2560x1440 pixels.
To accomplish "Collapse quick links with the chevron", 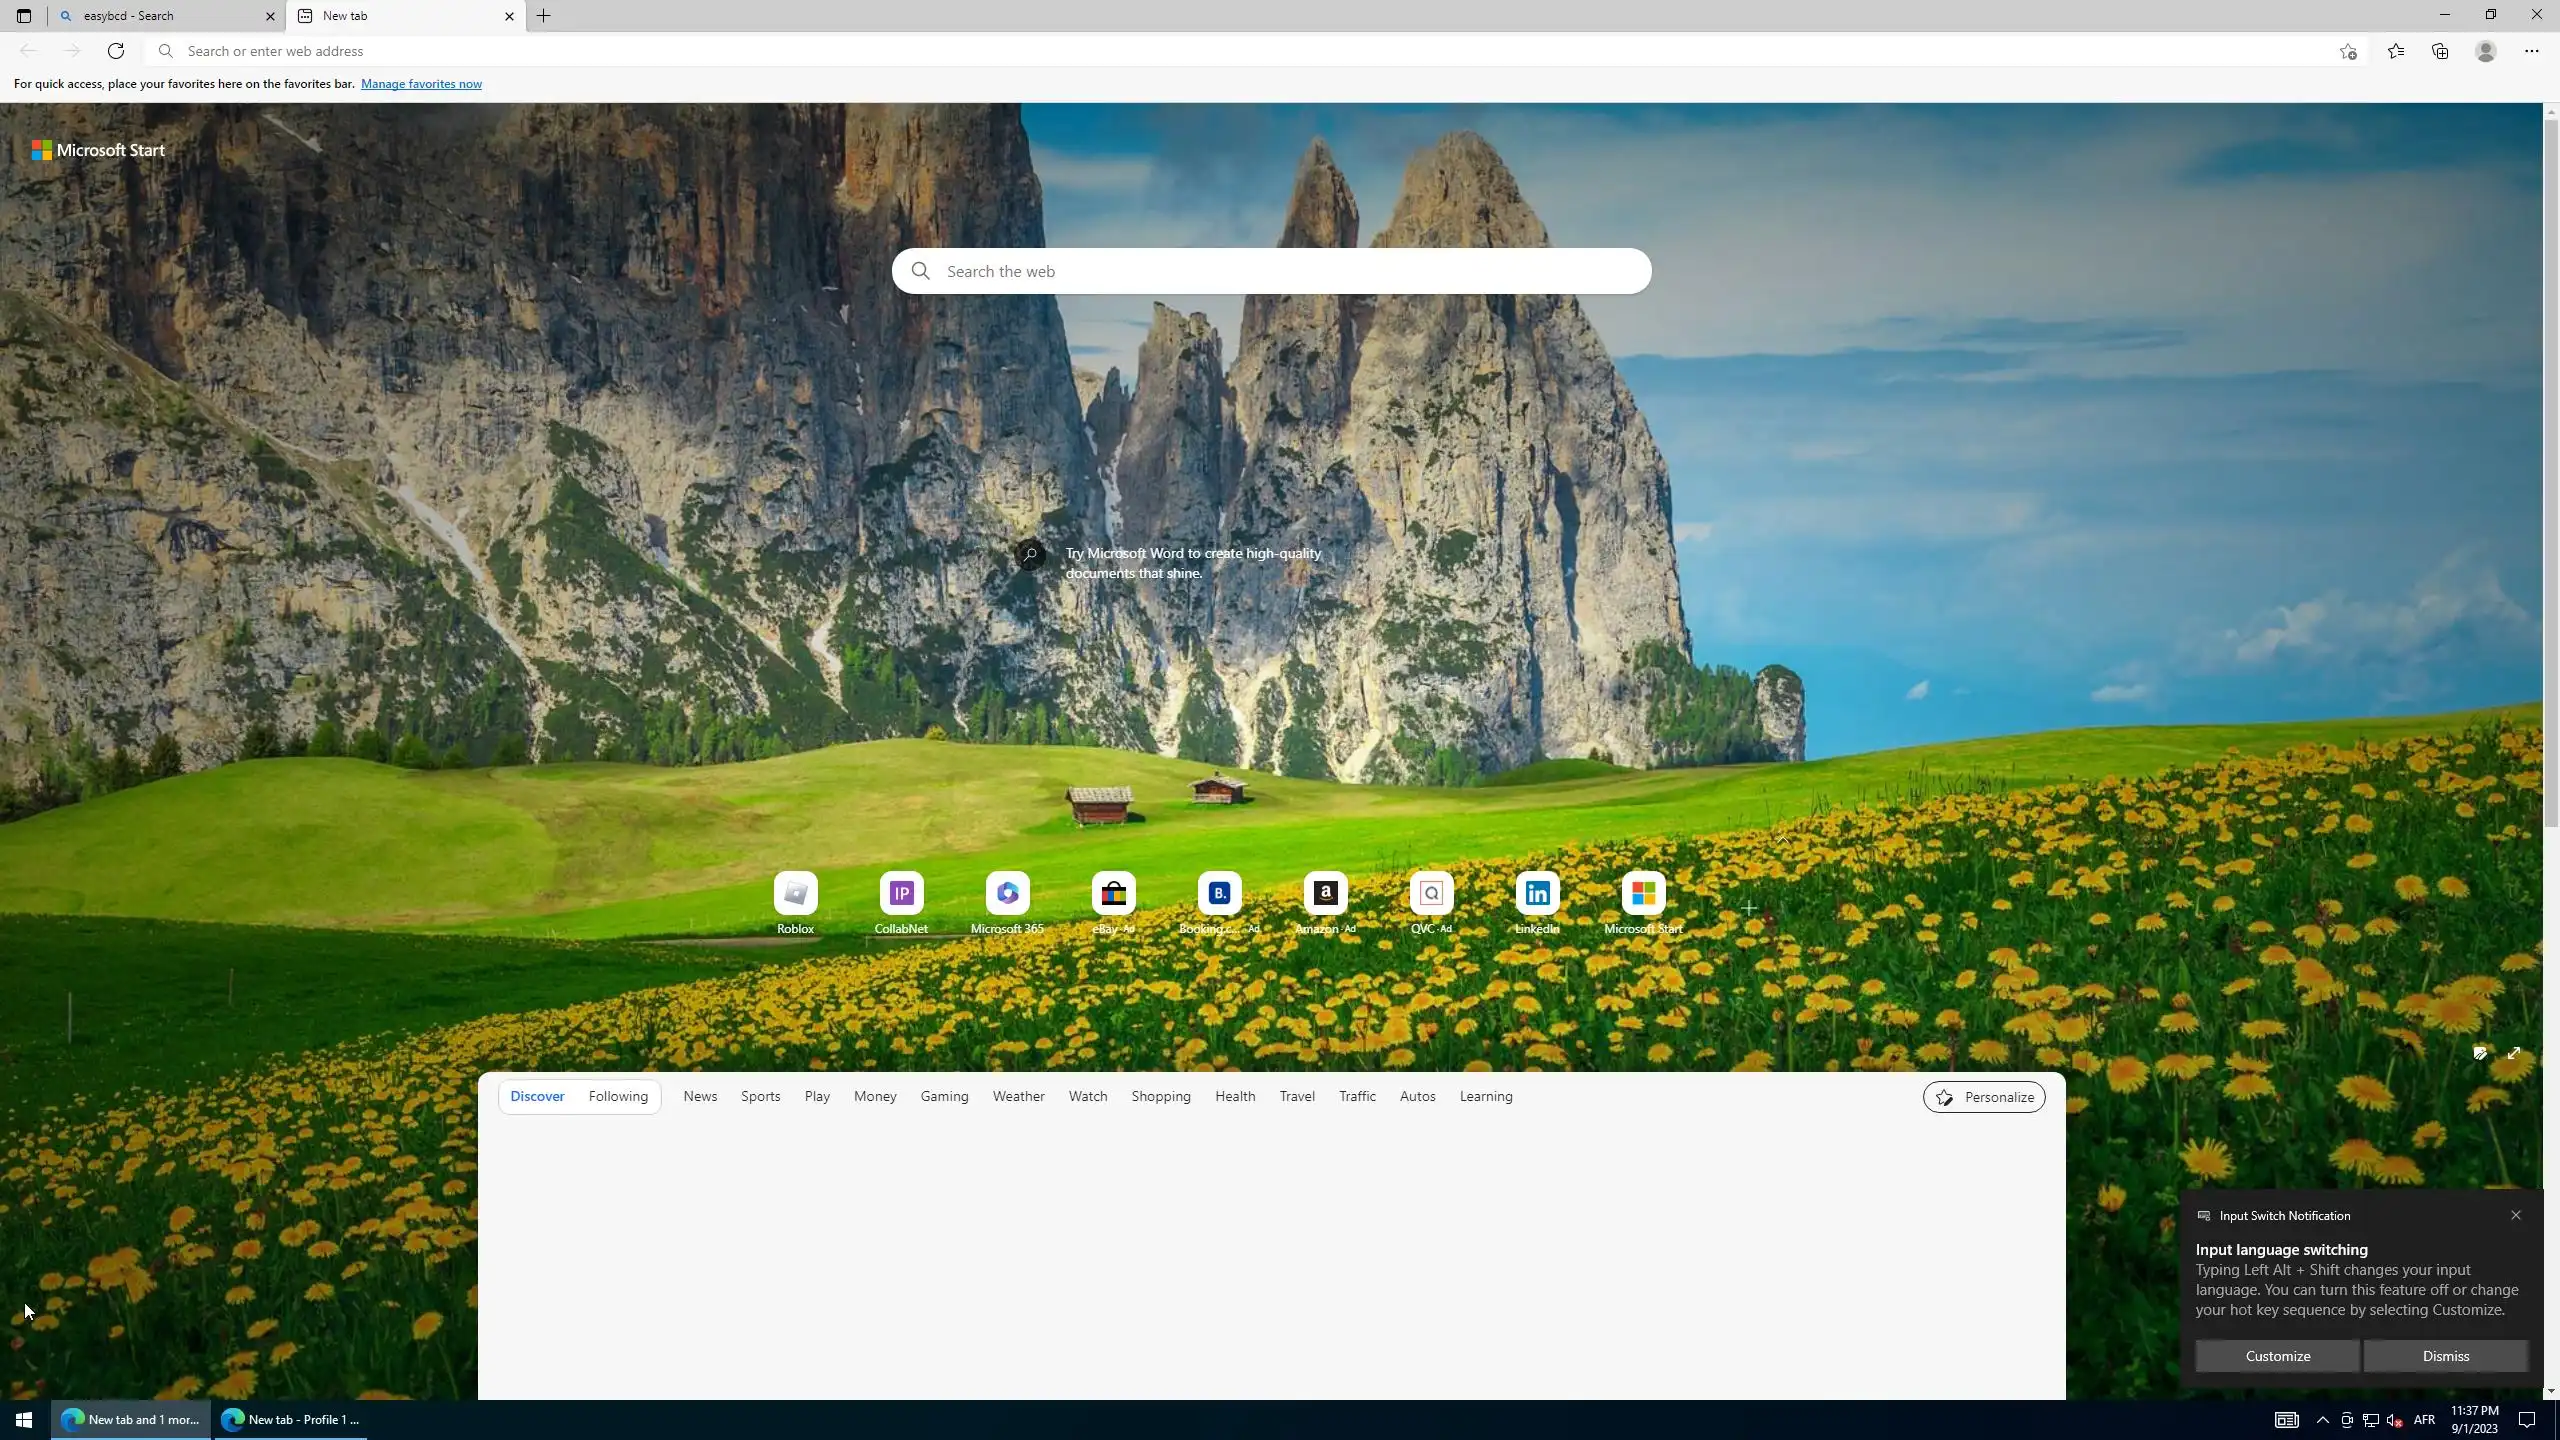I will click(1784, 840).
